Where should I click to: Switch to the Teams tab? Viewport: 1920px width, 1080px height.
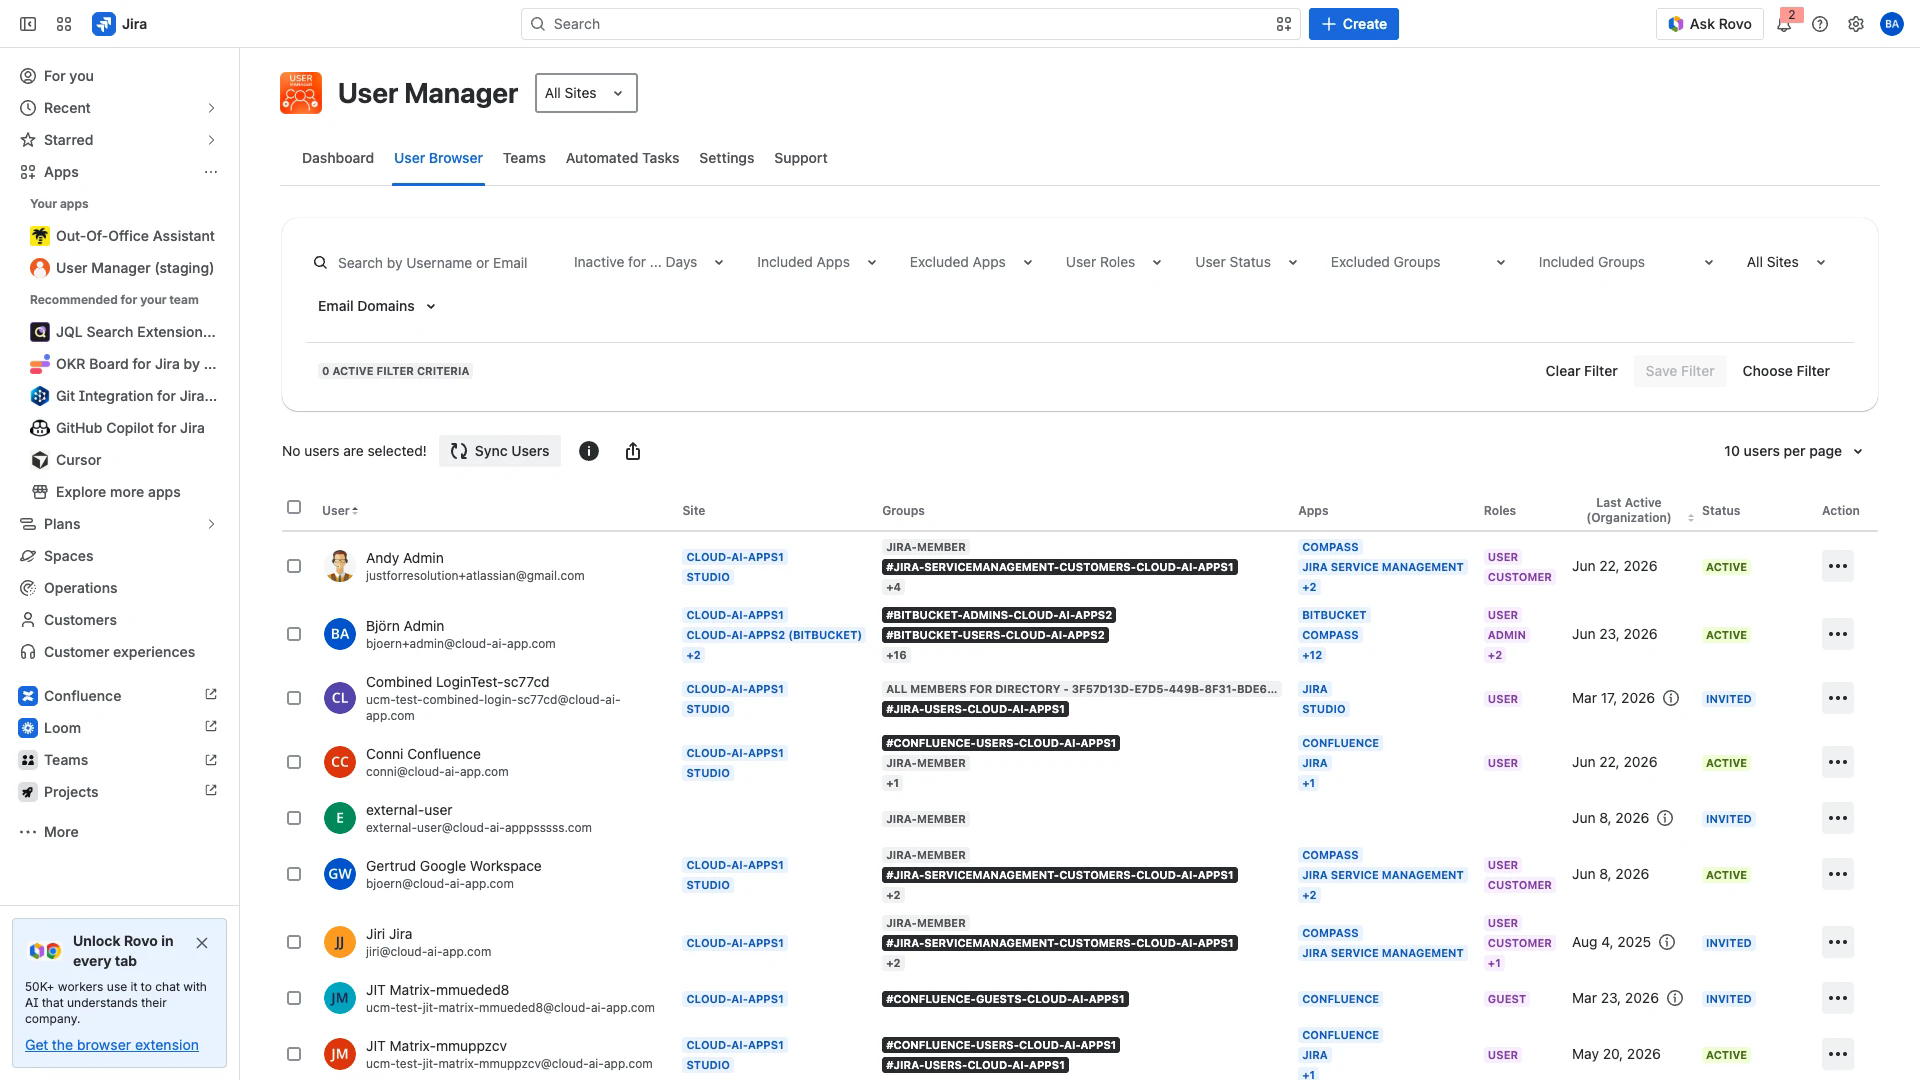524,158
